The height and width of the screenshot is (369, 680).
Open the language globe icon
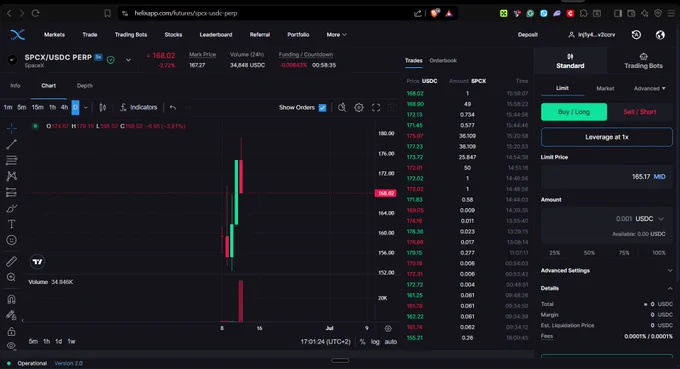(660, 35)
